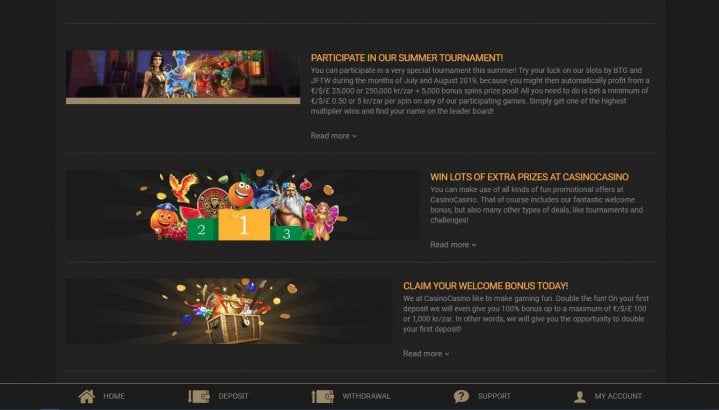Click the treasure chest bonus banner
This screenshot has width=719, height=410.
[x=230, y=311]
